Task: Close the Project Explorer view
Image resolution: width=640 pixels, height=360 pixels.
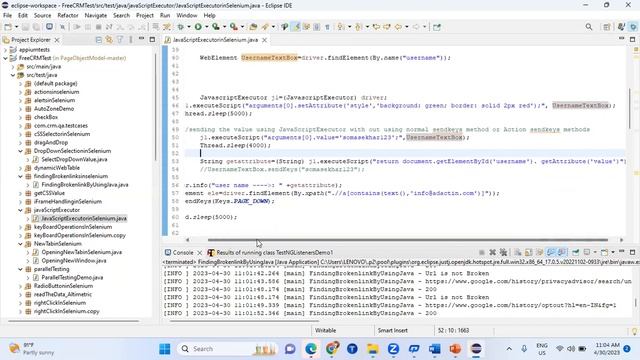Action: click(x=57, y=40)
